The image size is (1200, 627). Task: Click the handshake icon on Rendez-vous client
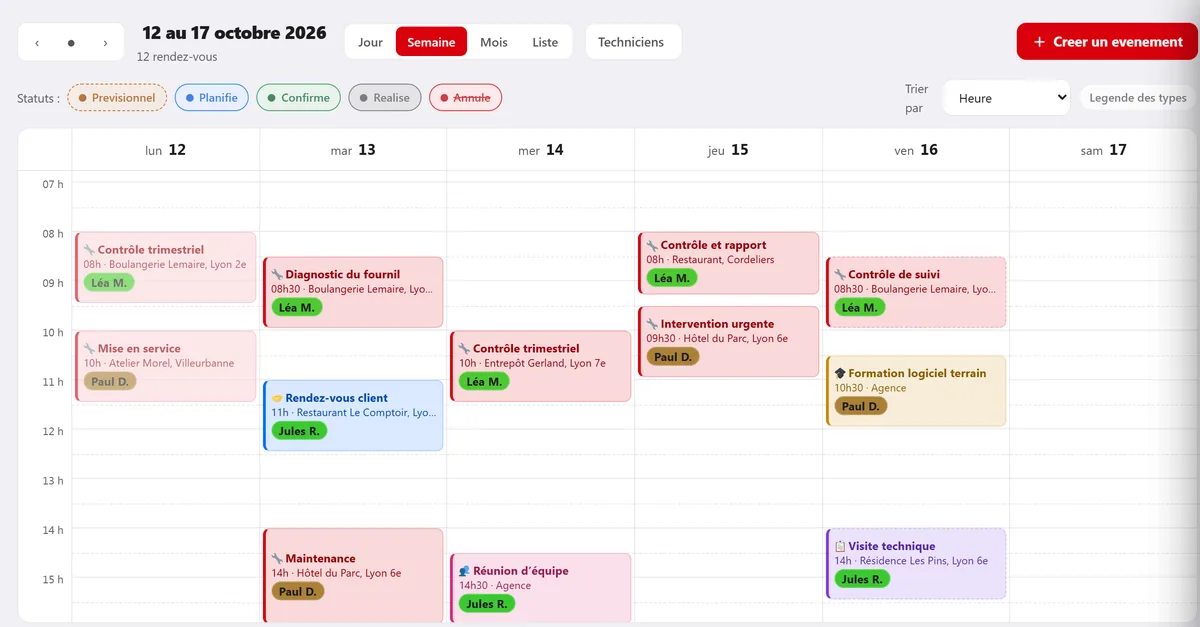[x=277, y=398]
